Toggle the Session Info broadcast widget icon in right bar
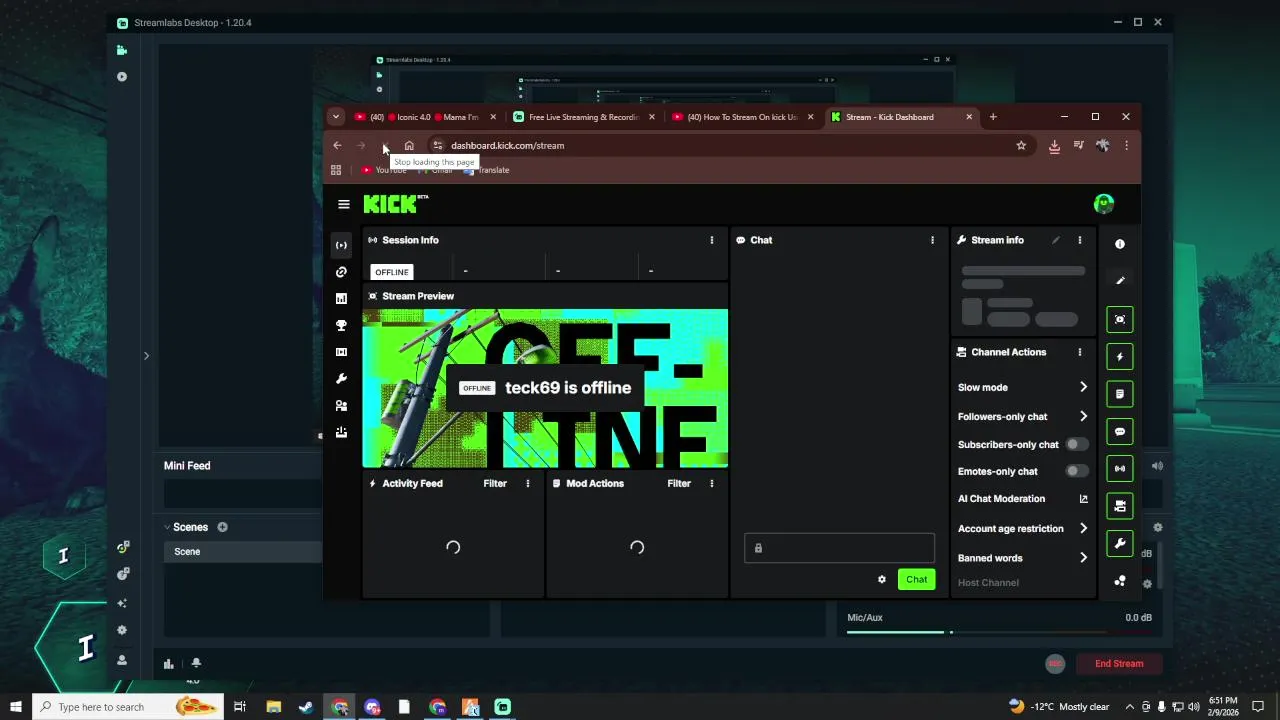This screenshot has width=1280, height=720. point(1120,468)
